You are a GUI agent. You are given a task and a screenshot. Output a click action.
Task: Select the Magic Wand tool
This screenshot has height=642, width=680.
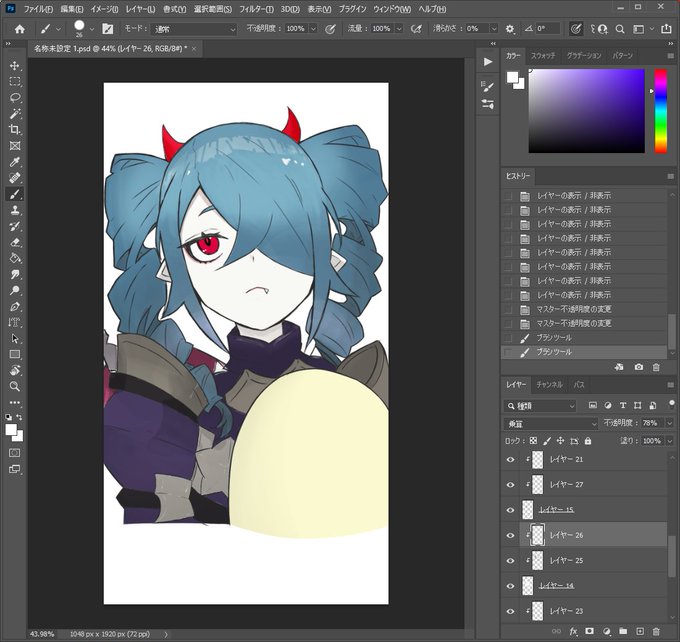[x=15, y=114]
